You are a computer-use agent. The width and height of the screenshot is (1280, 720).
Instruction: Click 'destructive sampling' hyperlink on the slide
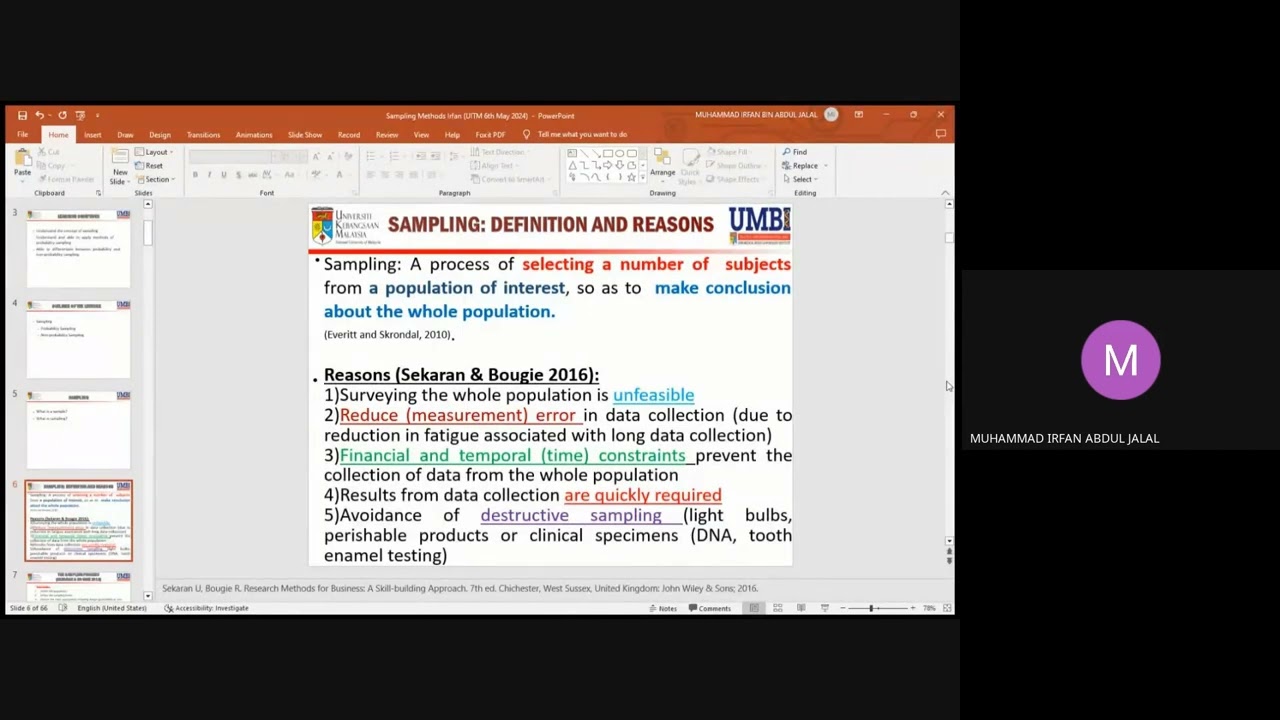click(570, 515)
